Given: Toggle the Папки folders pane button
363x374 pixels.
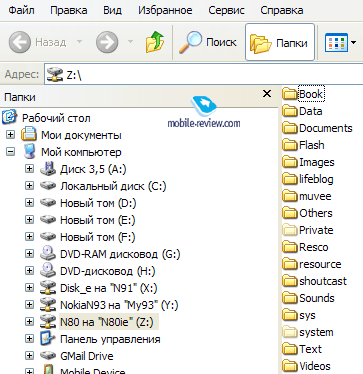Looking at the screenshot, I should (x=280, y=42).
